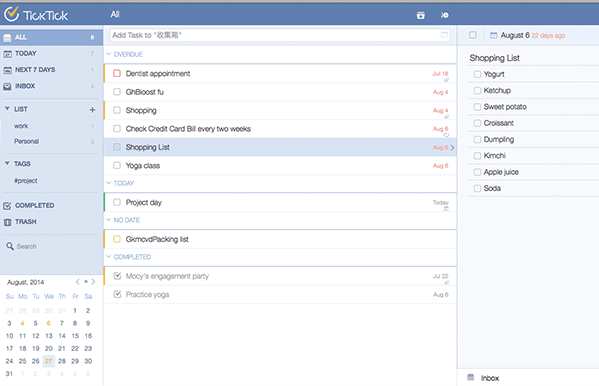599x386 pixels.
Task: Open the Check Credit Card Bill task
Action: (280, 129)
